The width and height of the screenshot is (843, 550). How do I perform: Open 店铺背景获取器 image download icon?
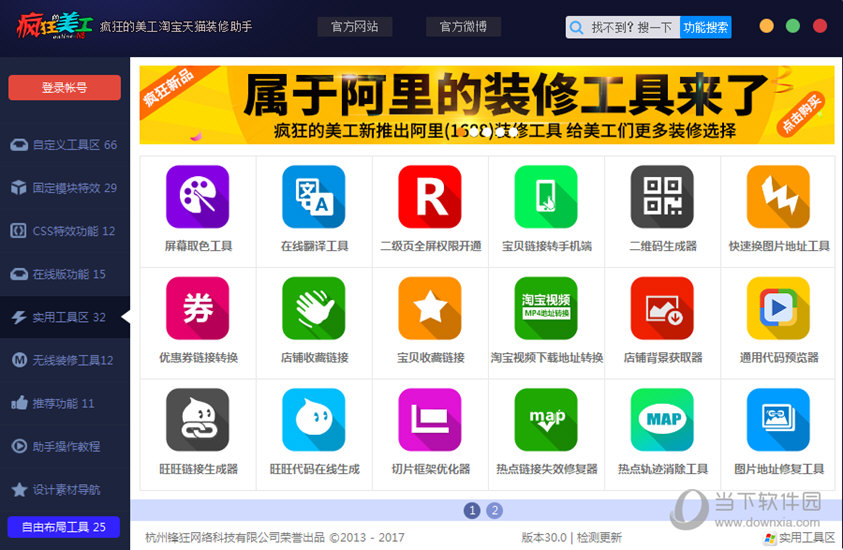click(x=662, y=308)
